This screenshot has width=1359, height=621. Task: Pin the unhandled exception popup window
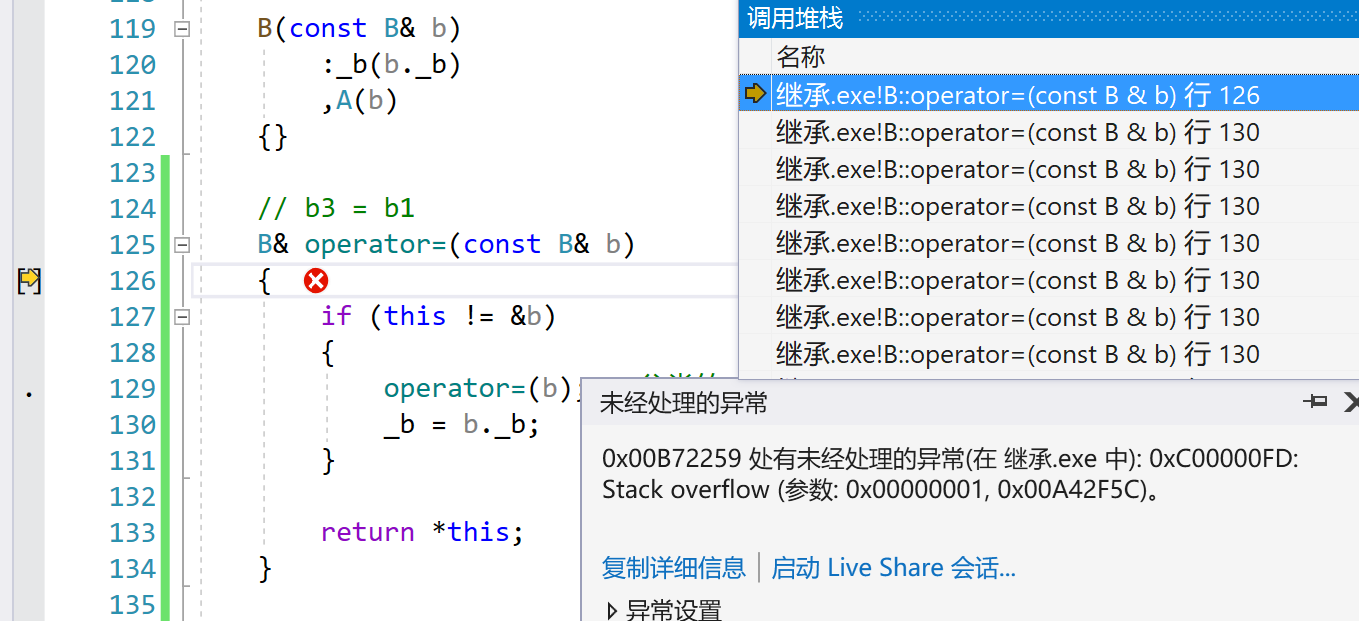[x=1315, y=402]
